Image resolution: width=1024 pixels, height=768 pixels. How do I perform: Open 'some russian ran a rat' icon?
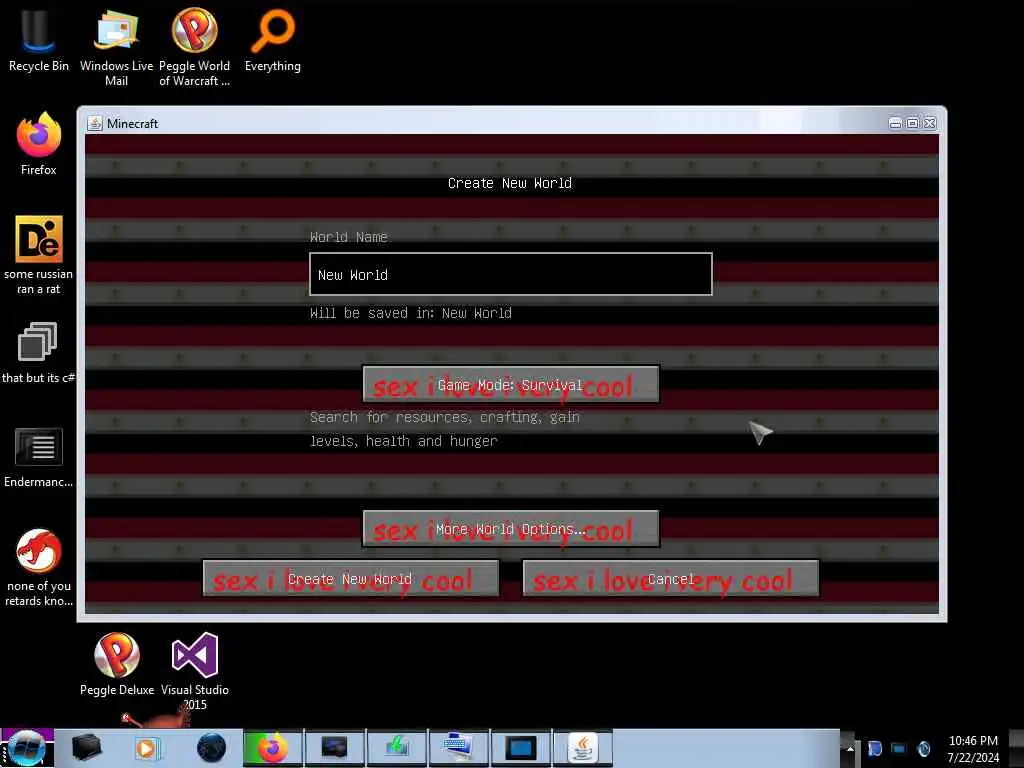pyautogui.click(x=39, y=255)
